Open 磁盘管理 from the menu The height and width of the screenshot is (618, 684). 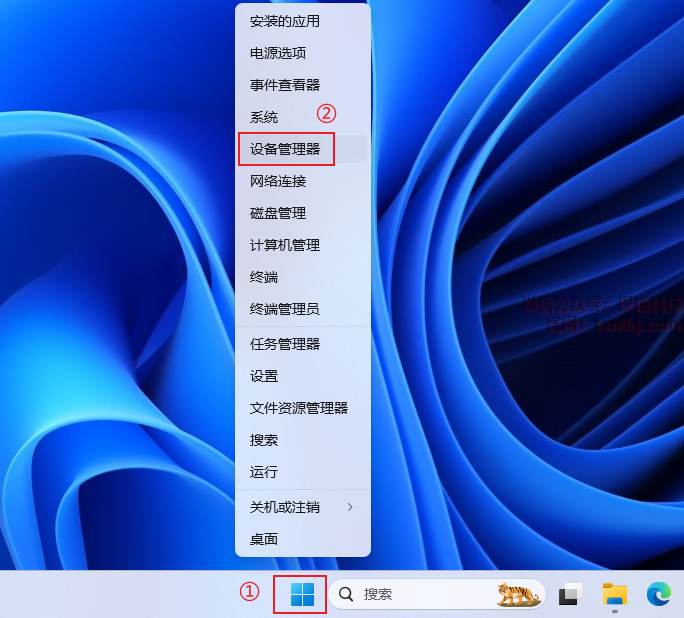tap(303, 213)
